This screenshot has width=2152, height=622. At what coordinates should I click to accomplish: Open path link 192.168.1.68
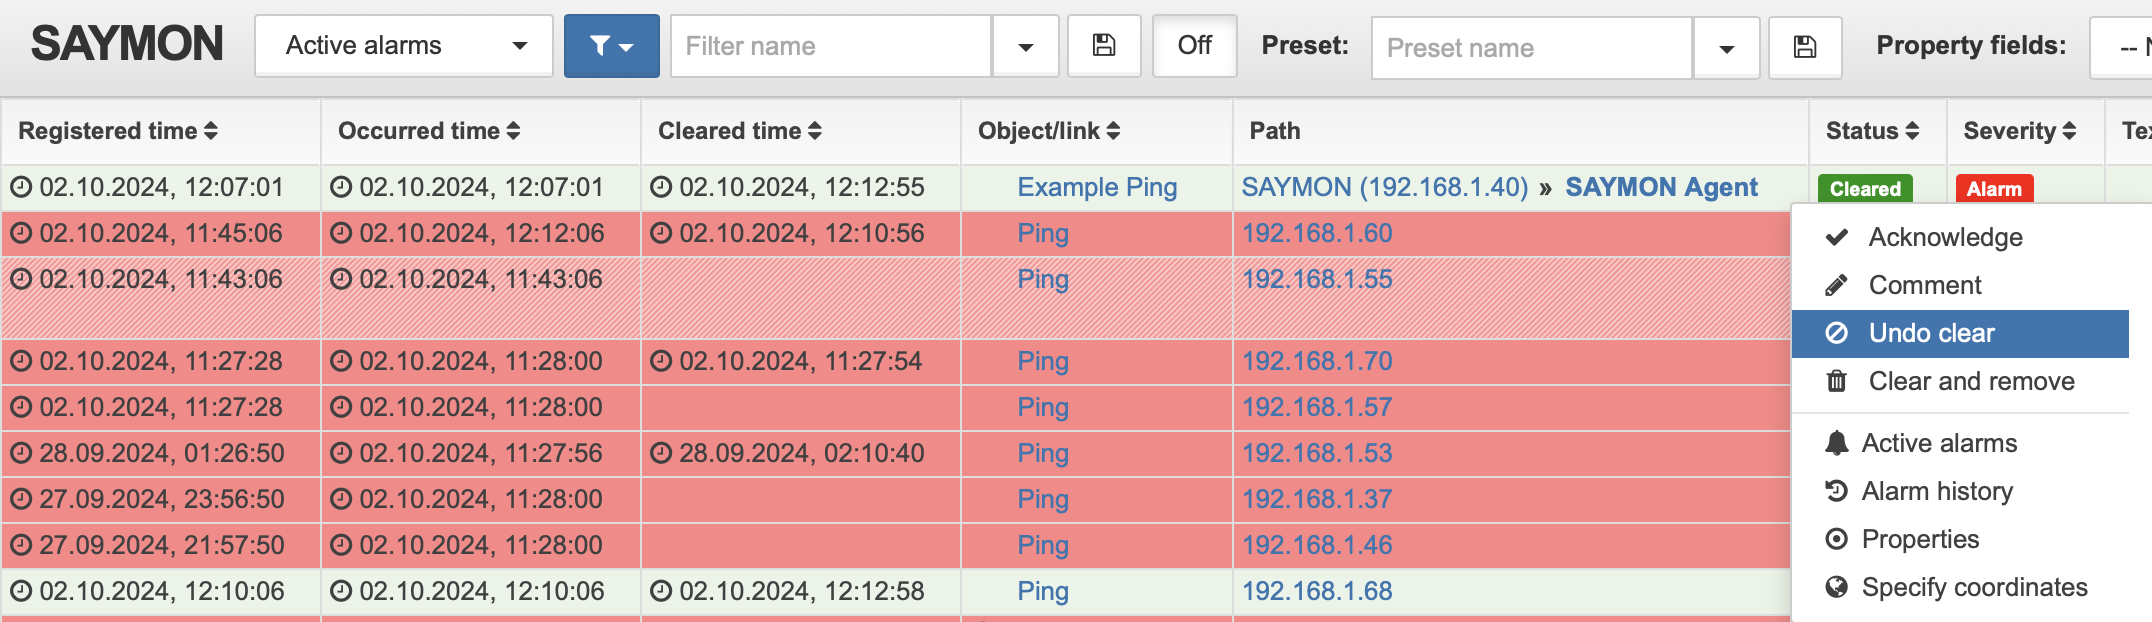tap(1317, 591)
